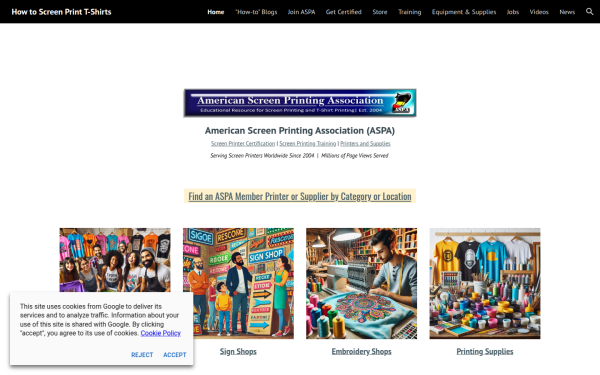The image size is (600, 375).
Task: Open the Videos menu item
Action: pyautogui.click(x=539, y=12)
